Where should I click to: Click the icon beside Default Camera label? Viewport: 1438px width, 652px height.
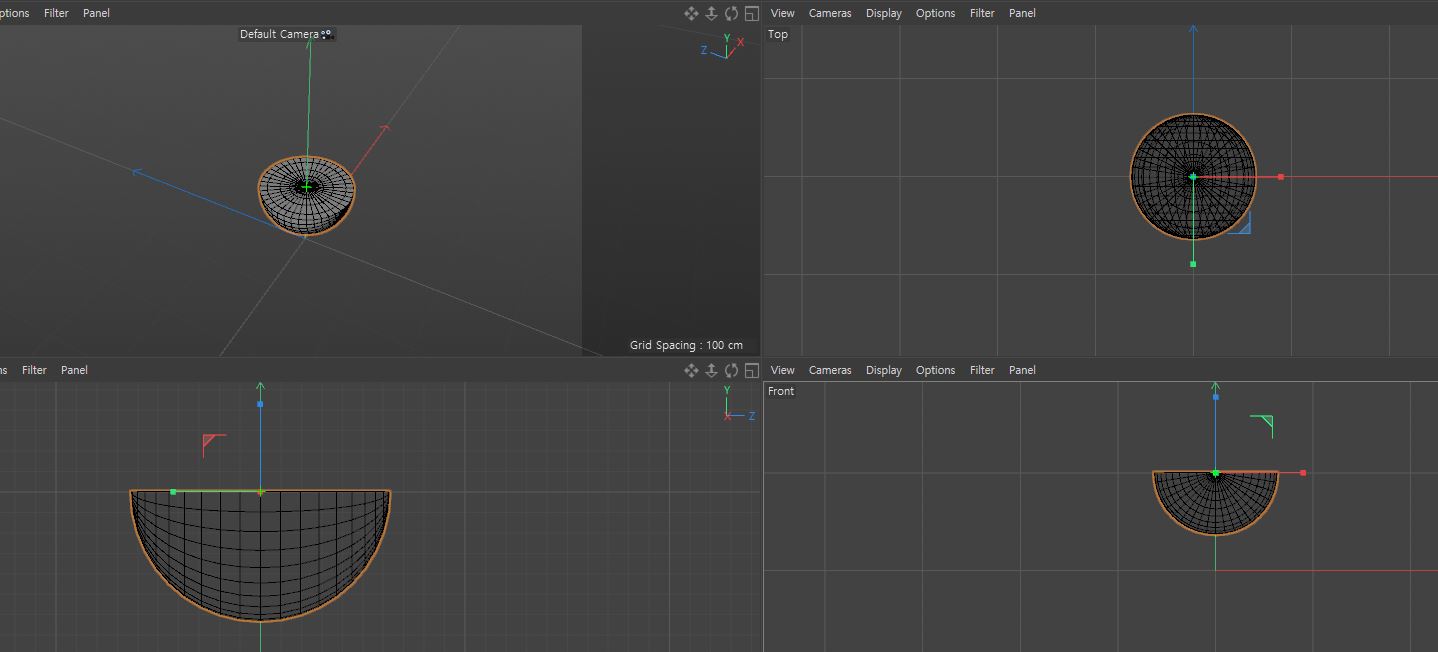[x=326, y=34]
